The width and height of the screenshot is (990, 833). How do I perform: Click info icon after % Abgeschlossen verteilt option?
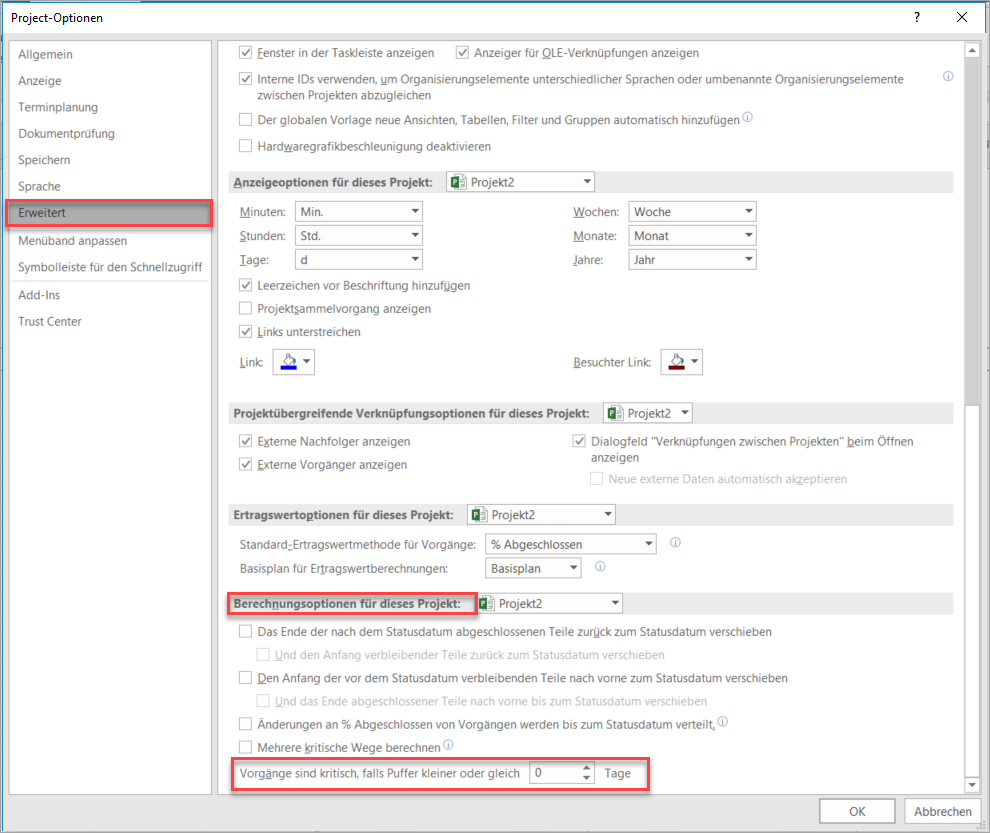tap(722, 721)
